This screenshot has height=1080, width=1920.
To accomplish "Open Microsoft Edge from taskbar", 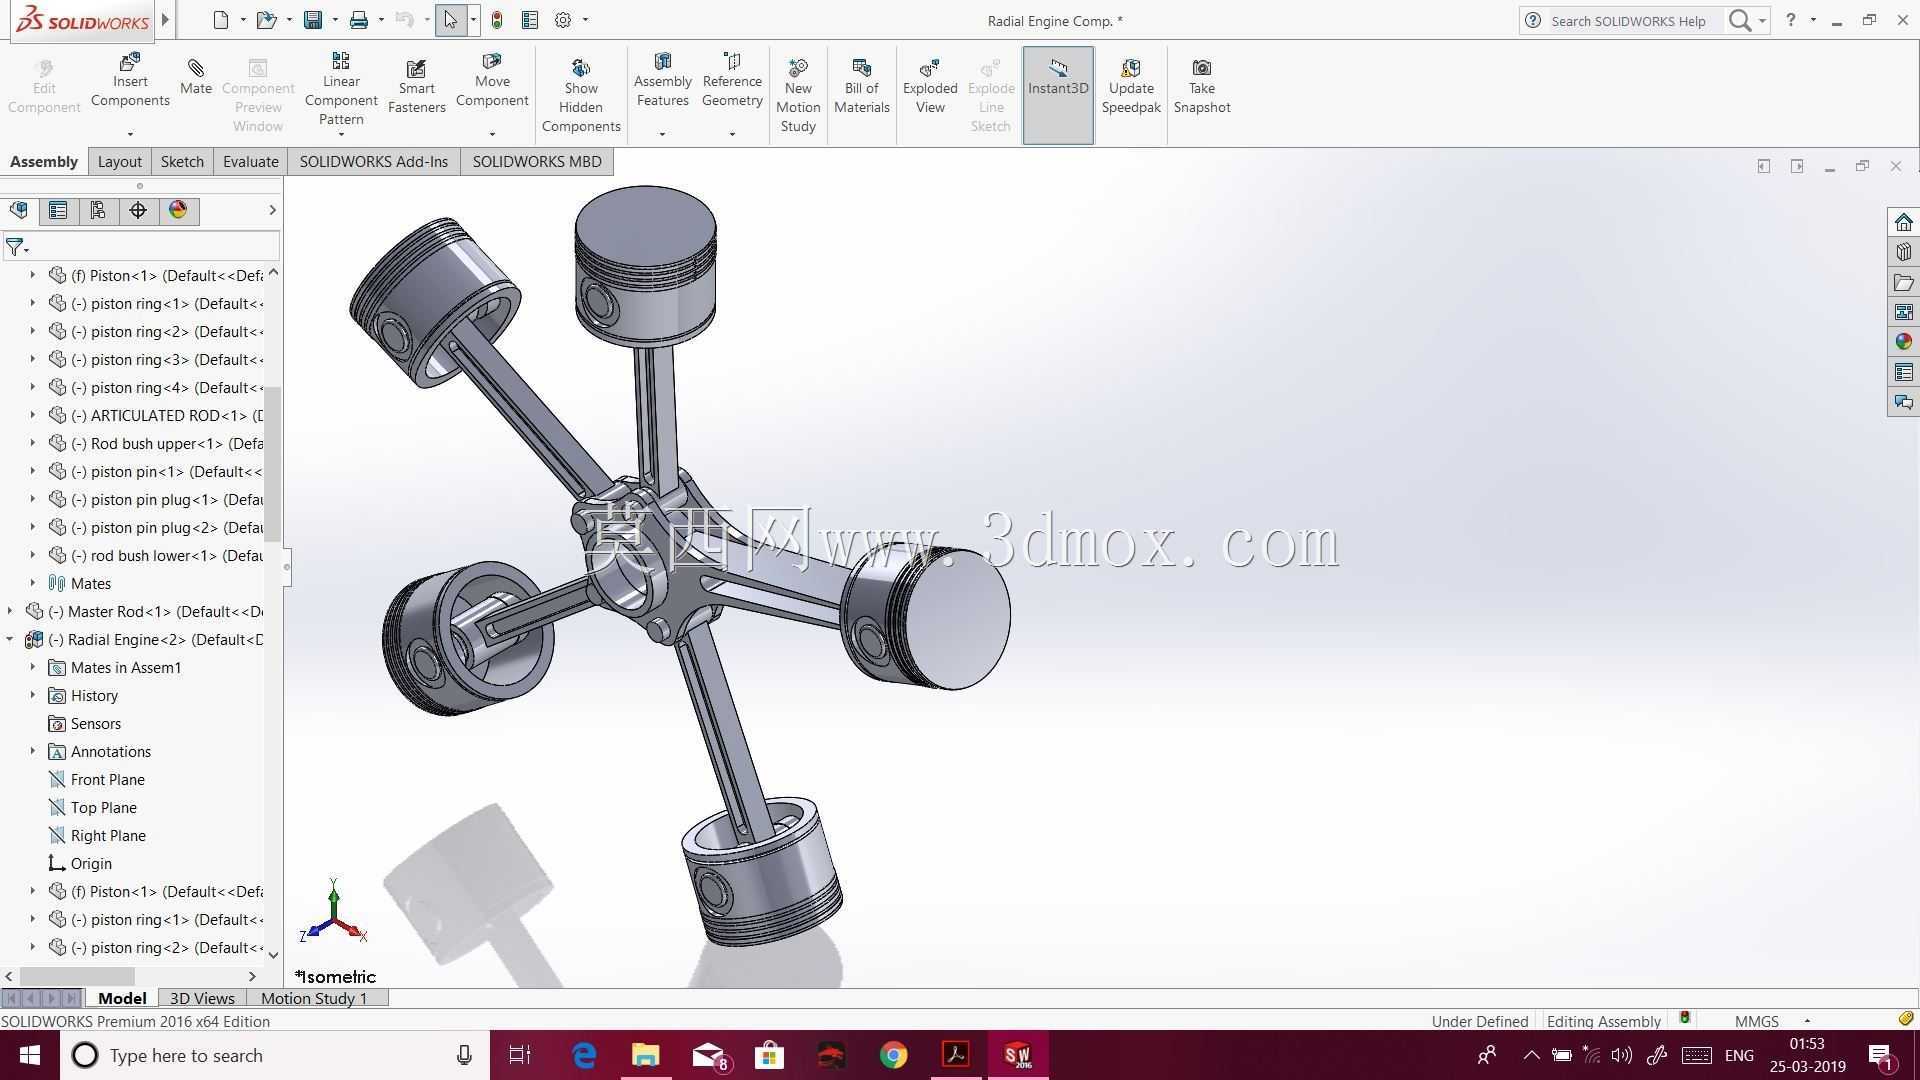I will (x=584, y=1055).
